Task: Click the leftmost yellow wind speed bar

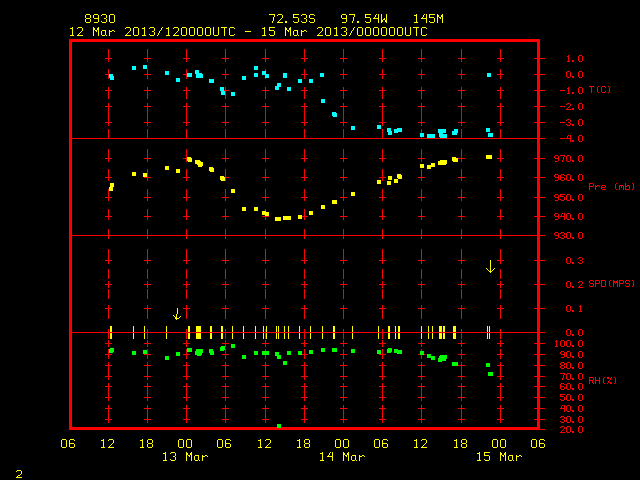Action: coord(111,332)
